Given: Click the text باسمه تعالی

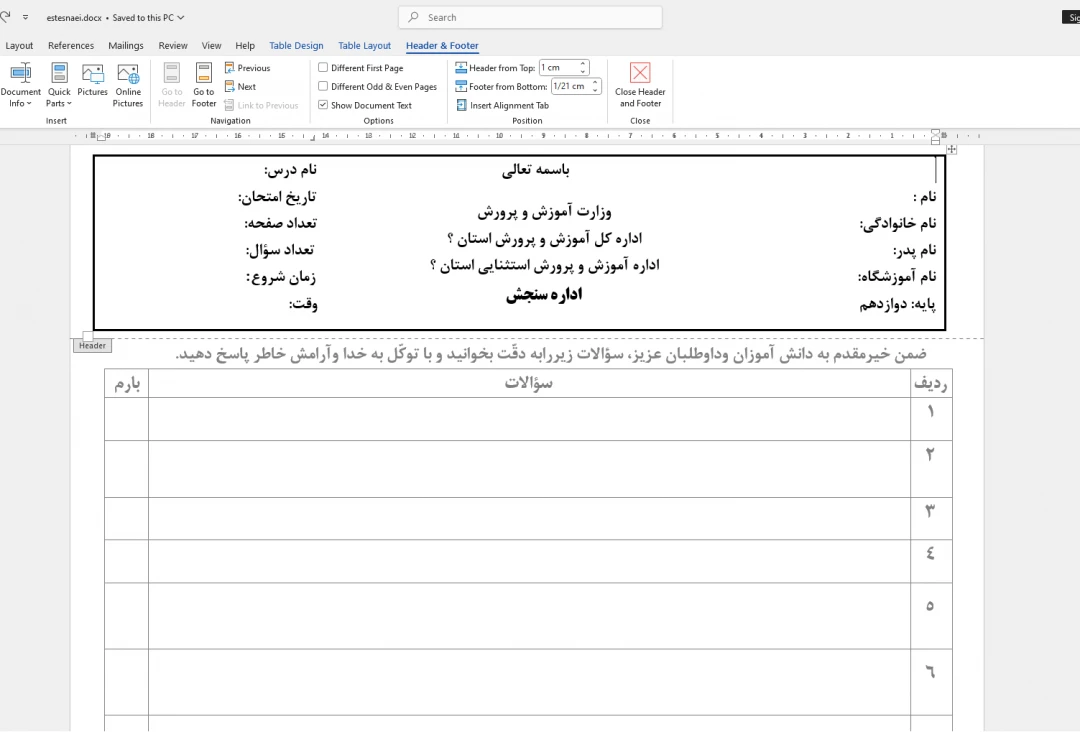Looking at the screenshot, I should click(536, 170).
